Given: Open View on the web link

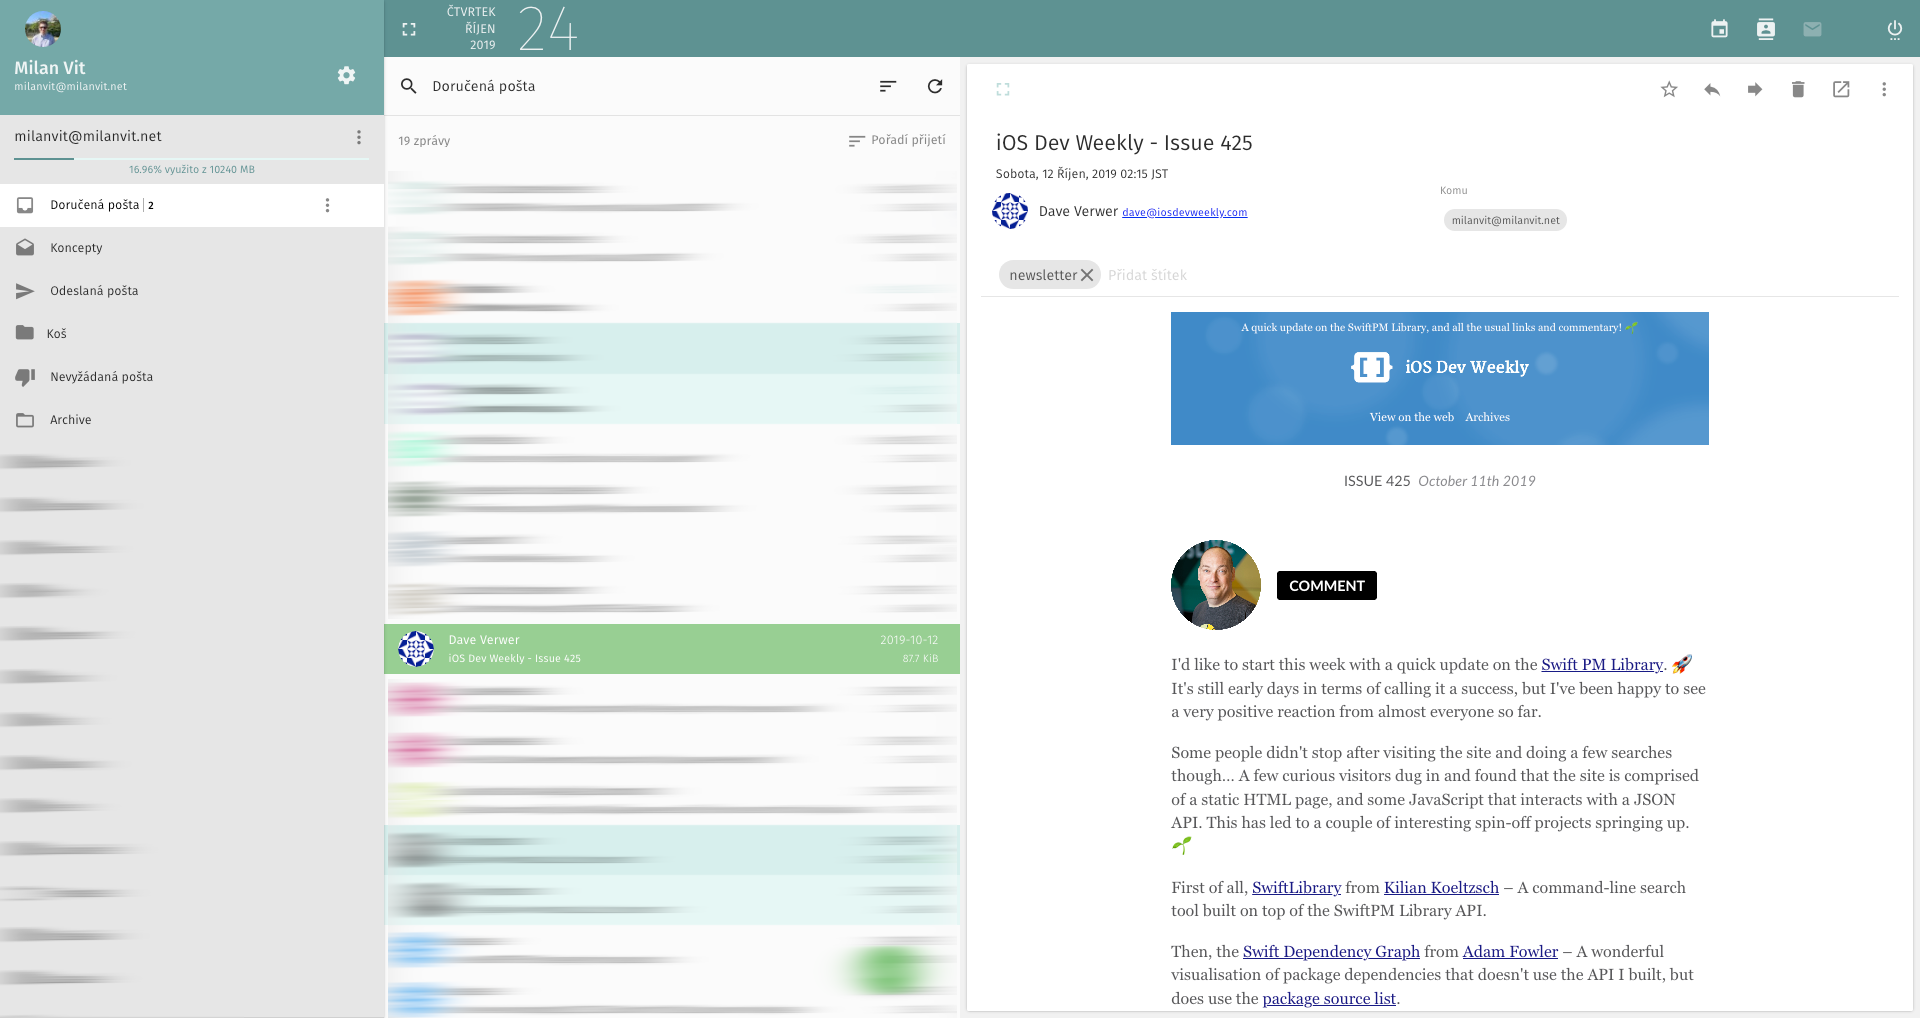Looking at the screenshot, I should (1411, 417).
